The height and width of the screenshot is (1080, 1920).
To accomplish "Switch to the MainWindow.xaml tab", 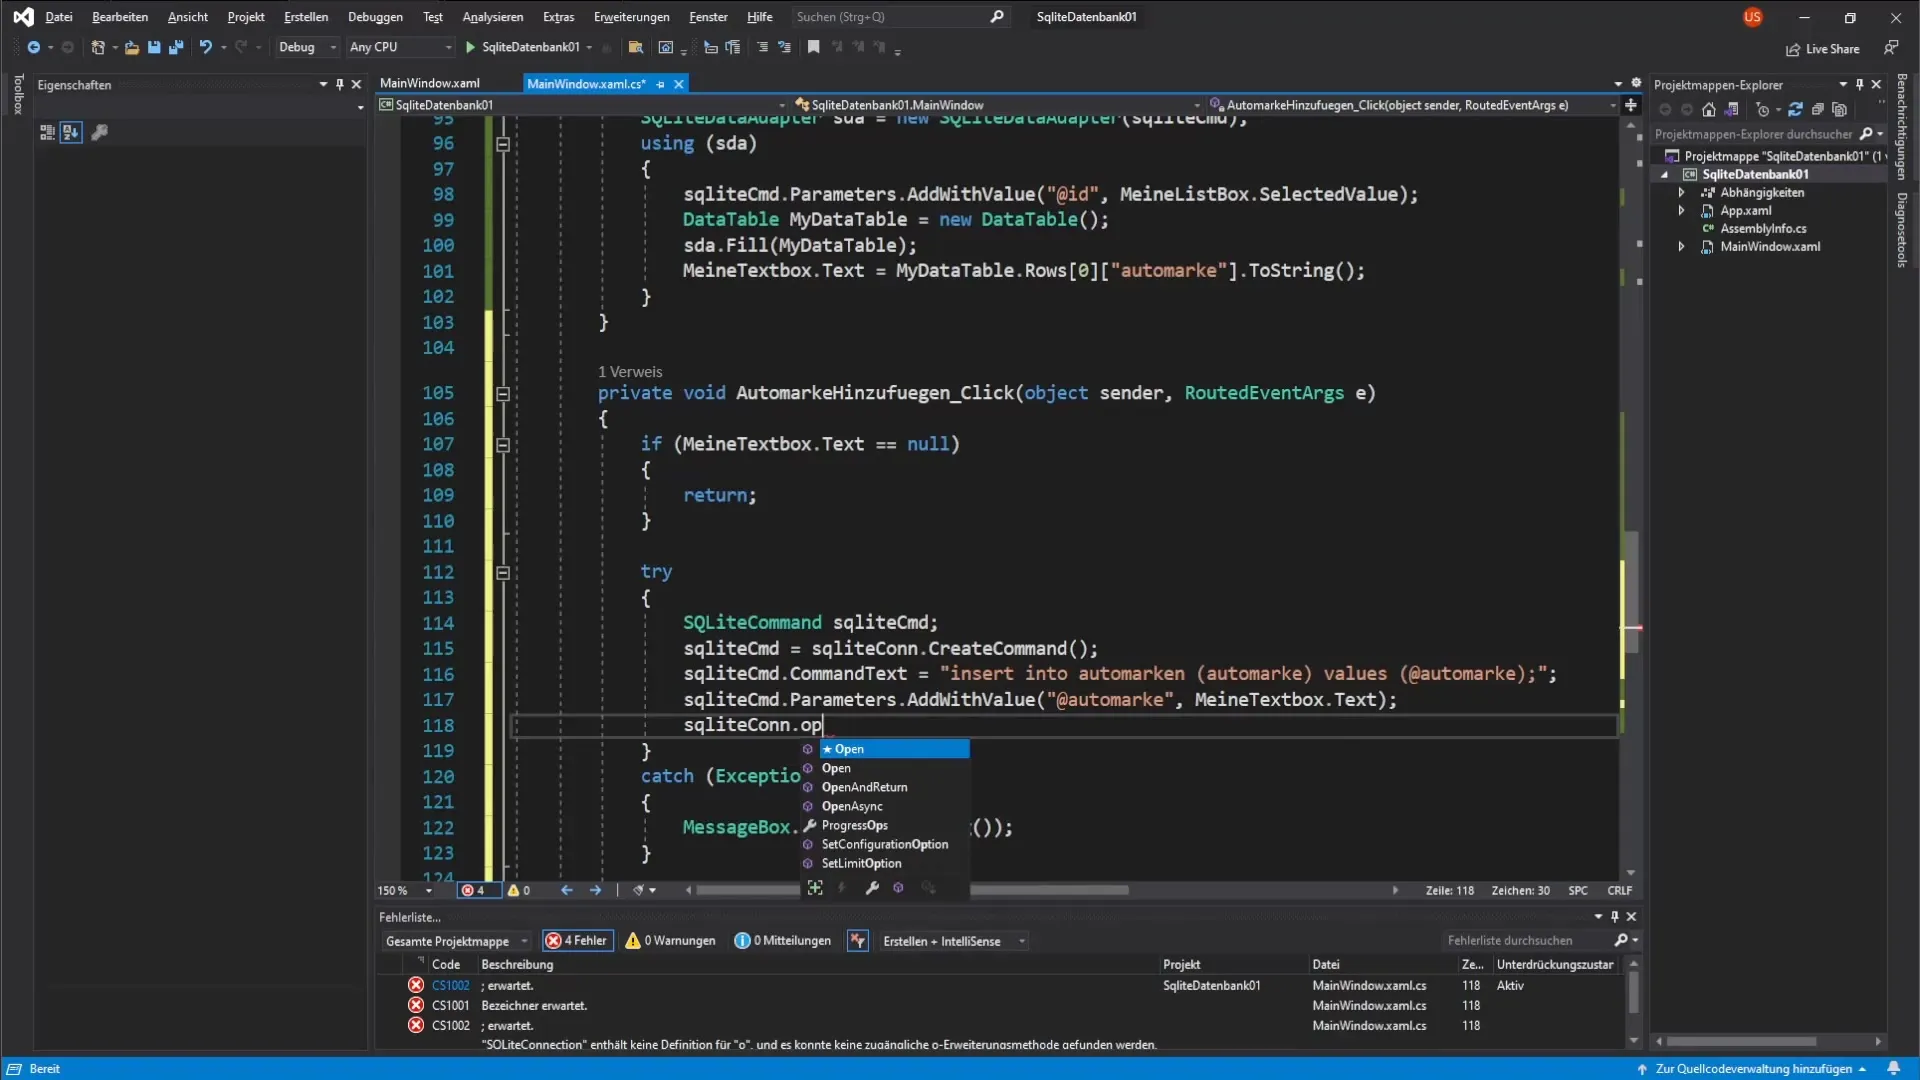I will 430,83.
